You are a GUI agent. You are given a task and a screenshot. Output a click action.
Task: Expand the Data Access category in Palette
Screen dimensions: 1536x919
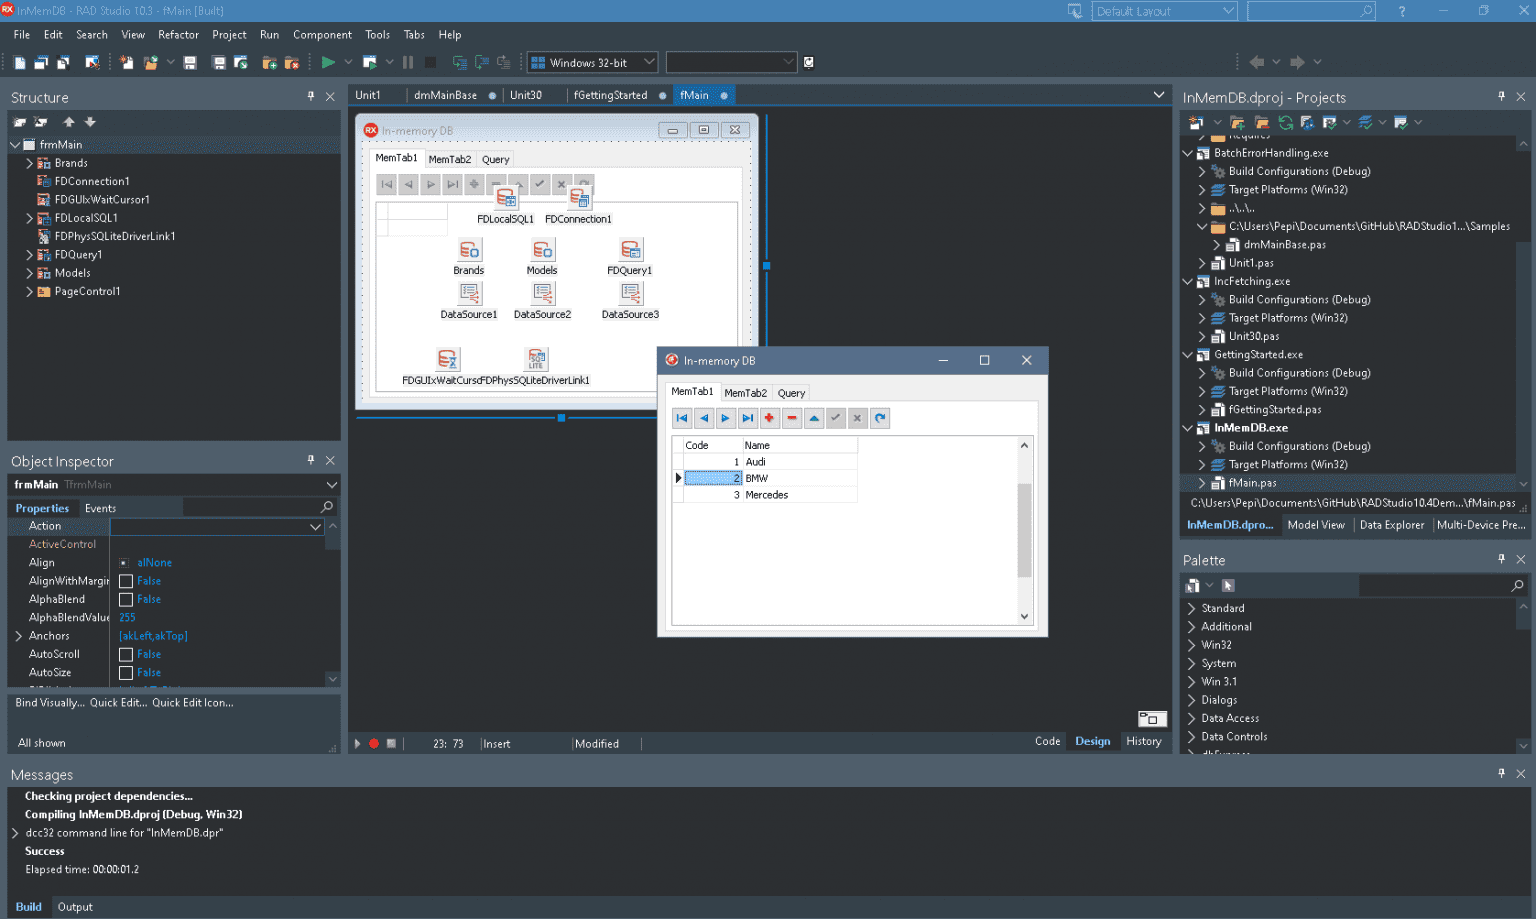coord(1191,718)
